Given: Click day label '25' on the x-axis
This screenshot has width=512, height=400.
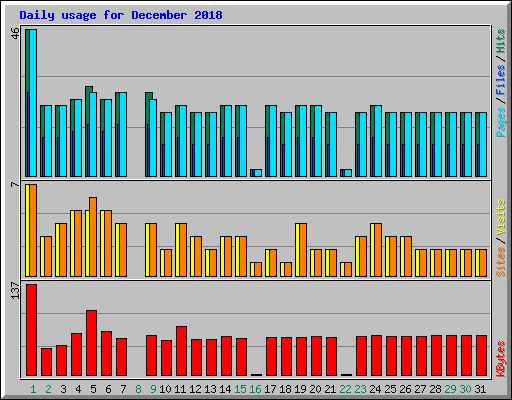Looking at the screenshot, I should (390, 389).
